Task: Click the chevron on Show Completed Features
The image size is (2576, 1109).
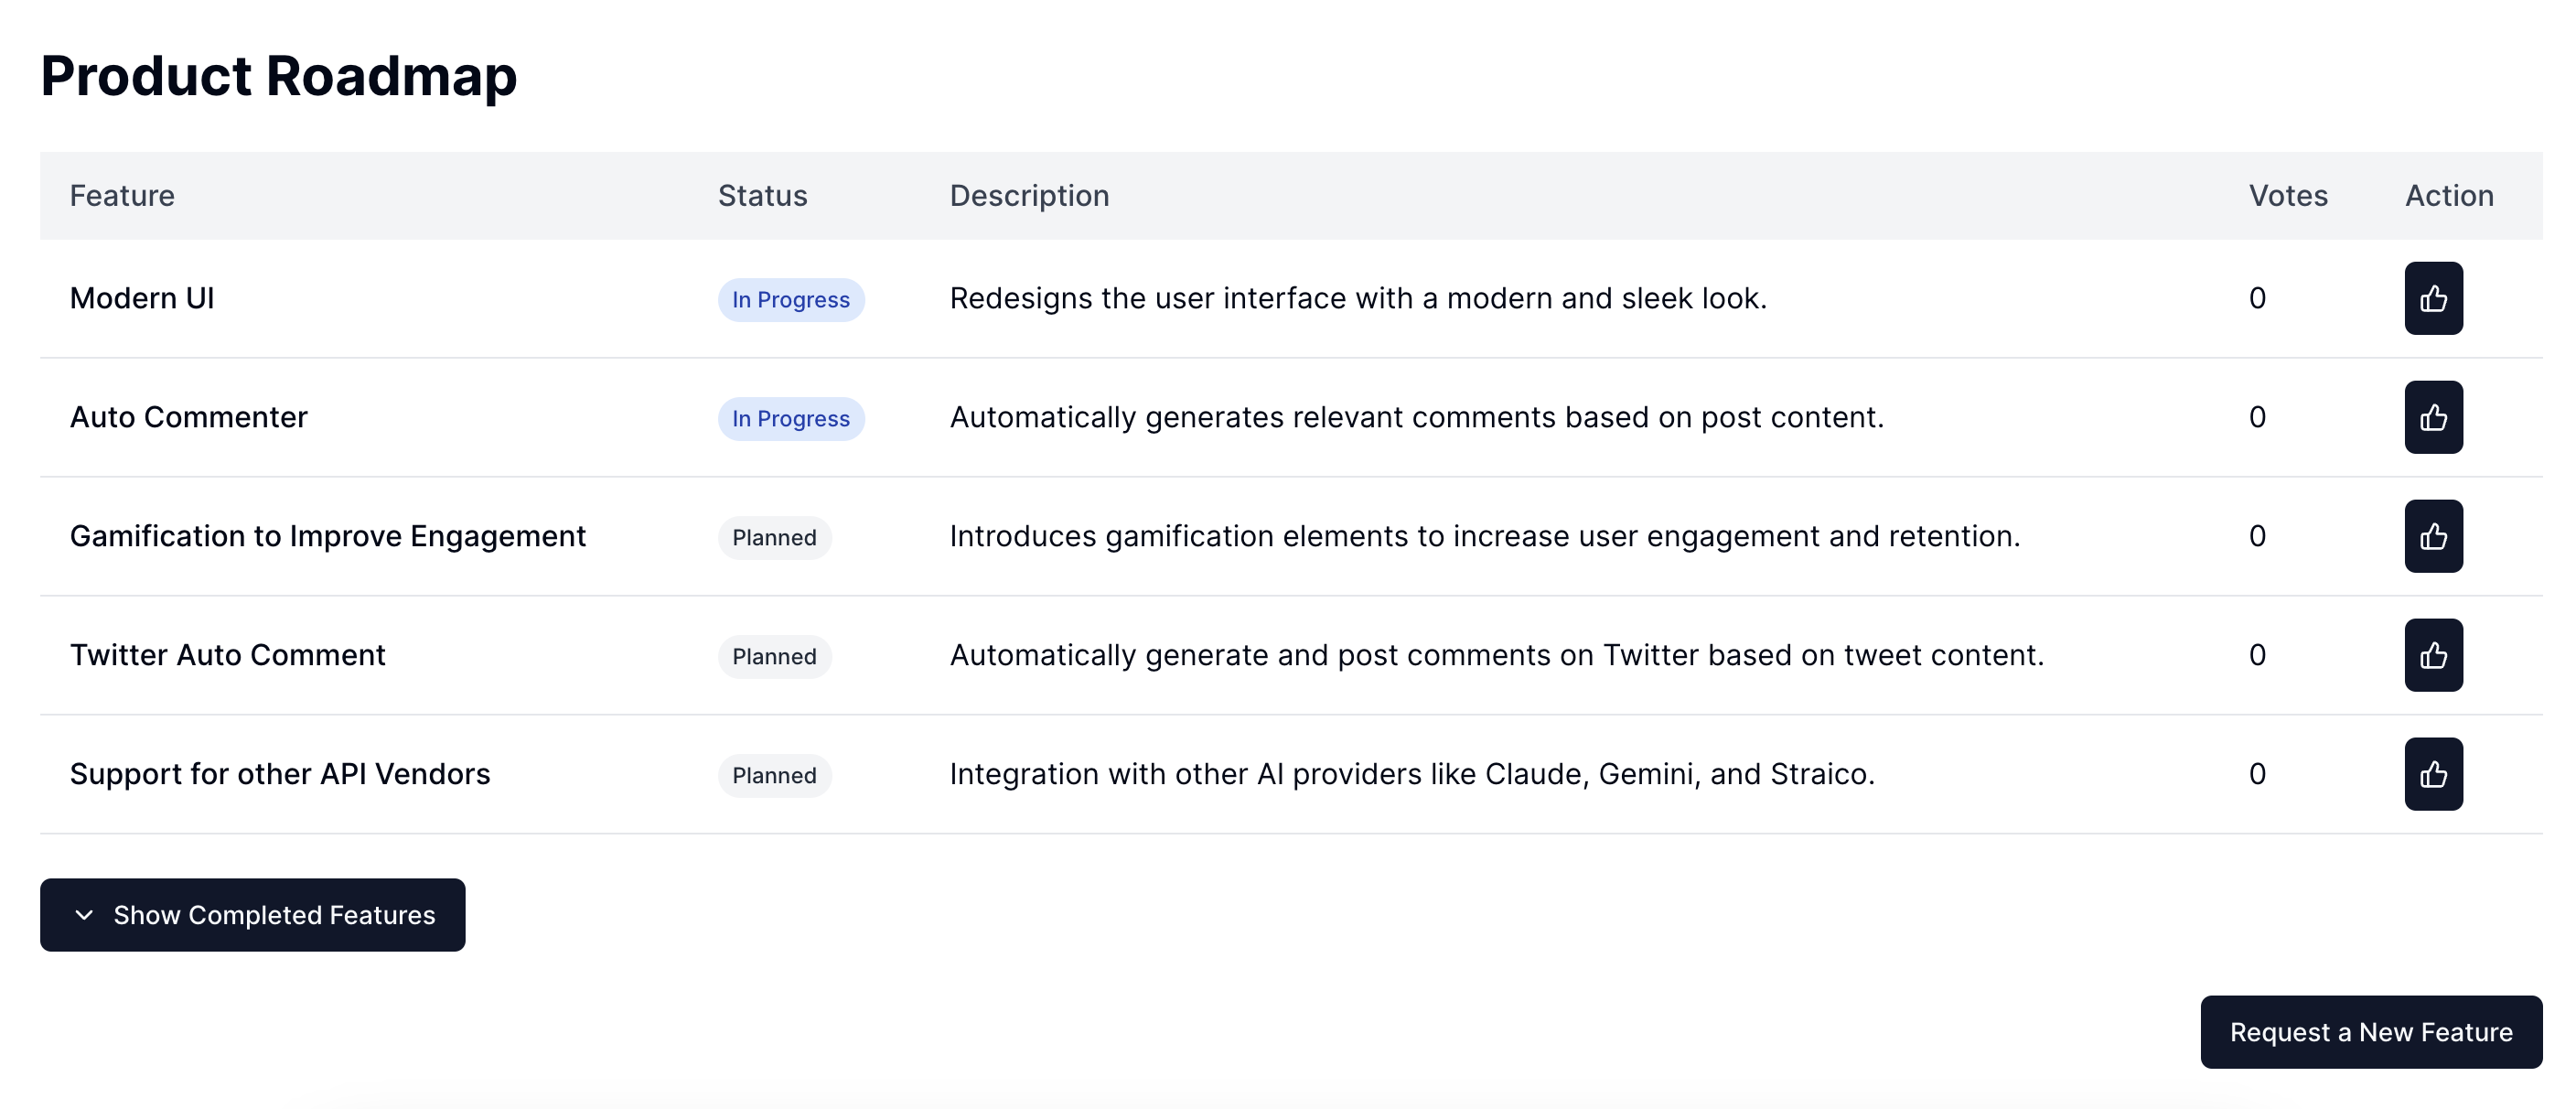Action: point(85,914)
